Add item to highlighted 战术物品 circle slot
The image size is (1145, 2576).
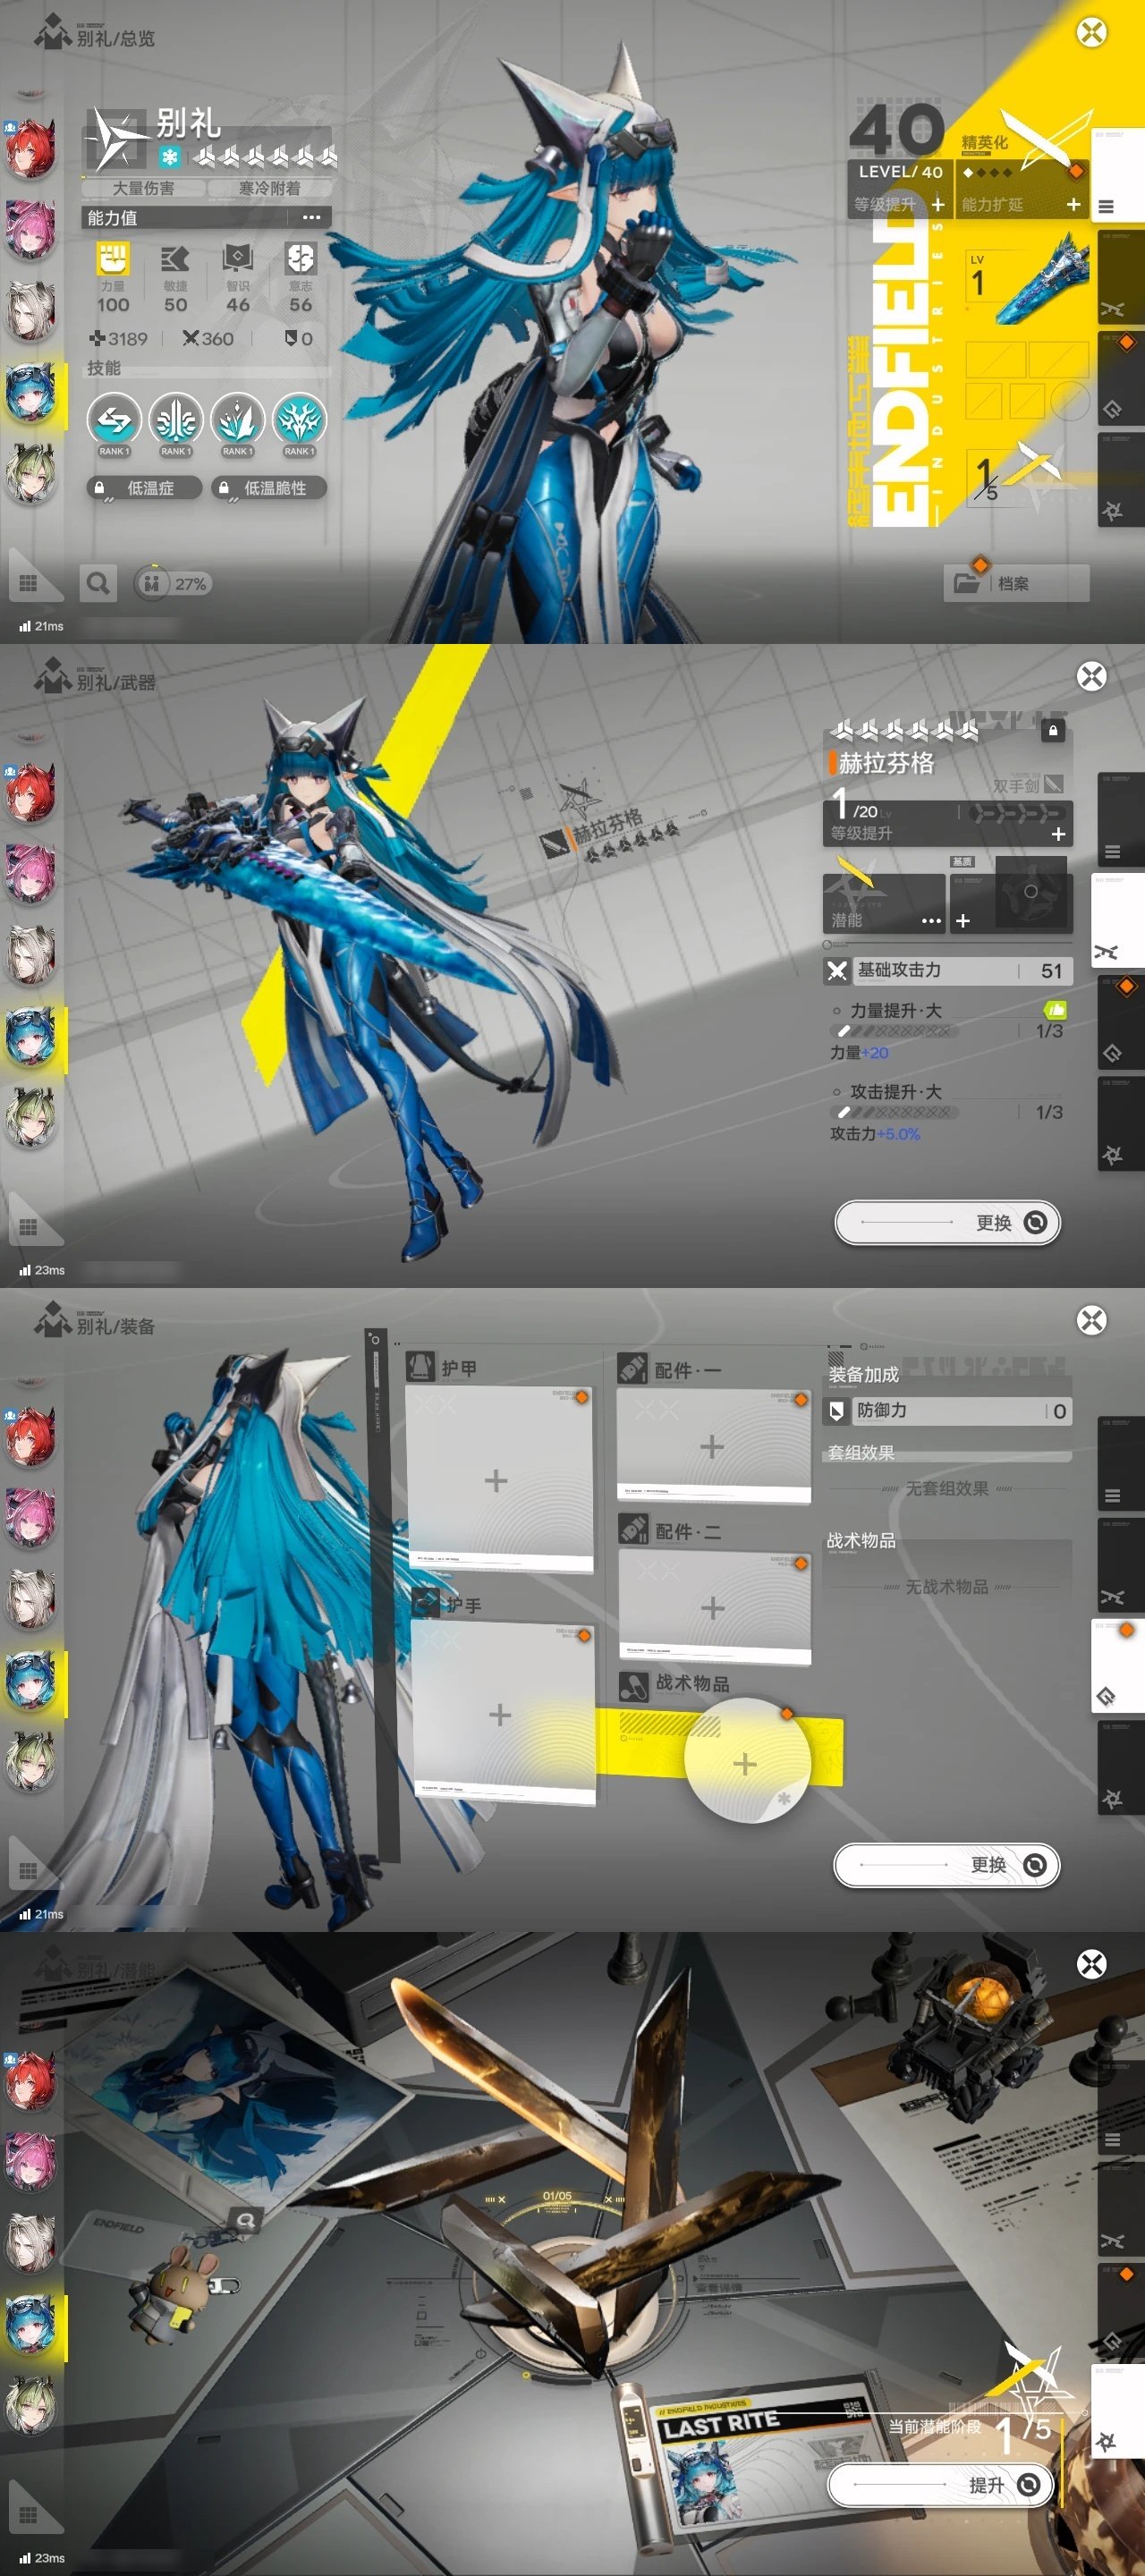745,1763
